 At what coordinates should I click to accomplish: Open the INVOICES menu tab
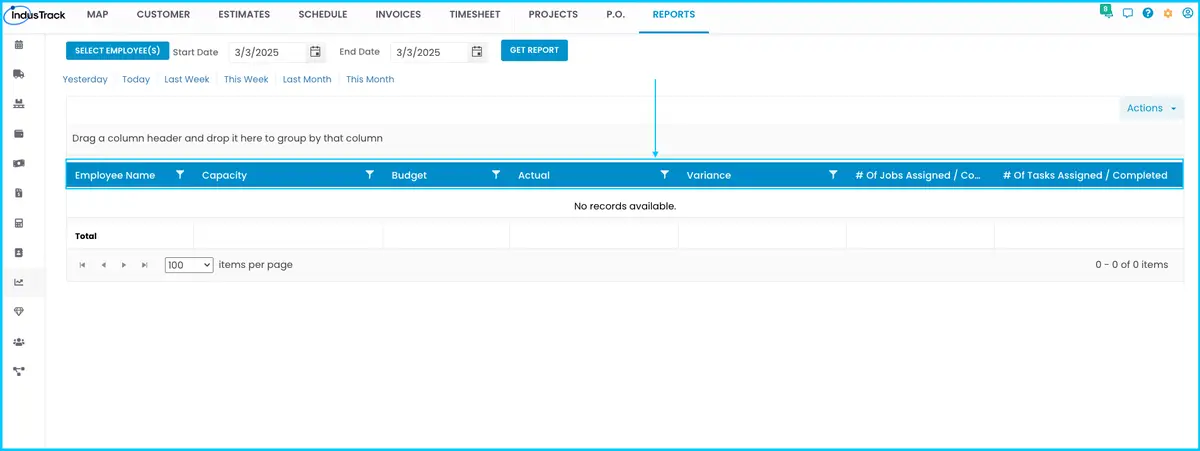398,15
